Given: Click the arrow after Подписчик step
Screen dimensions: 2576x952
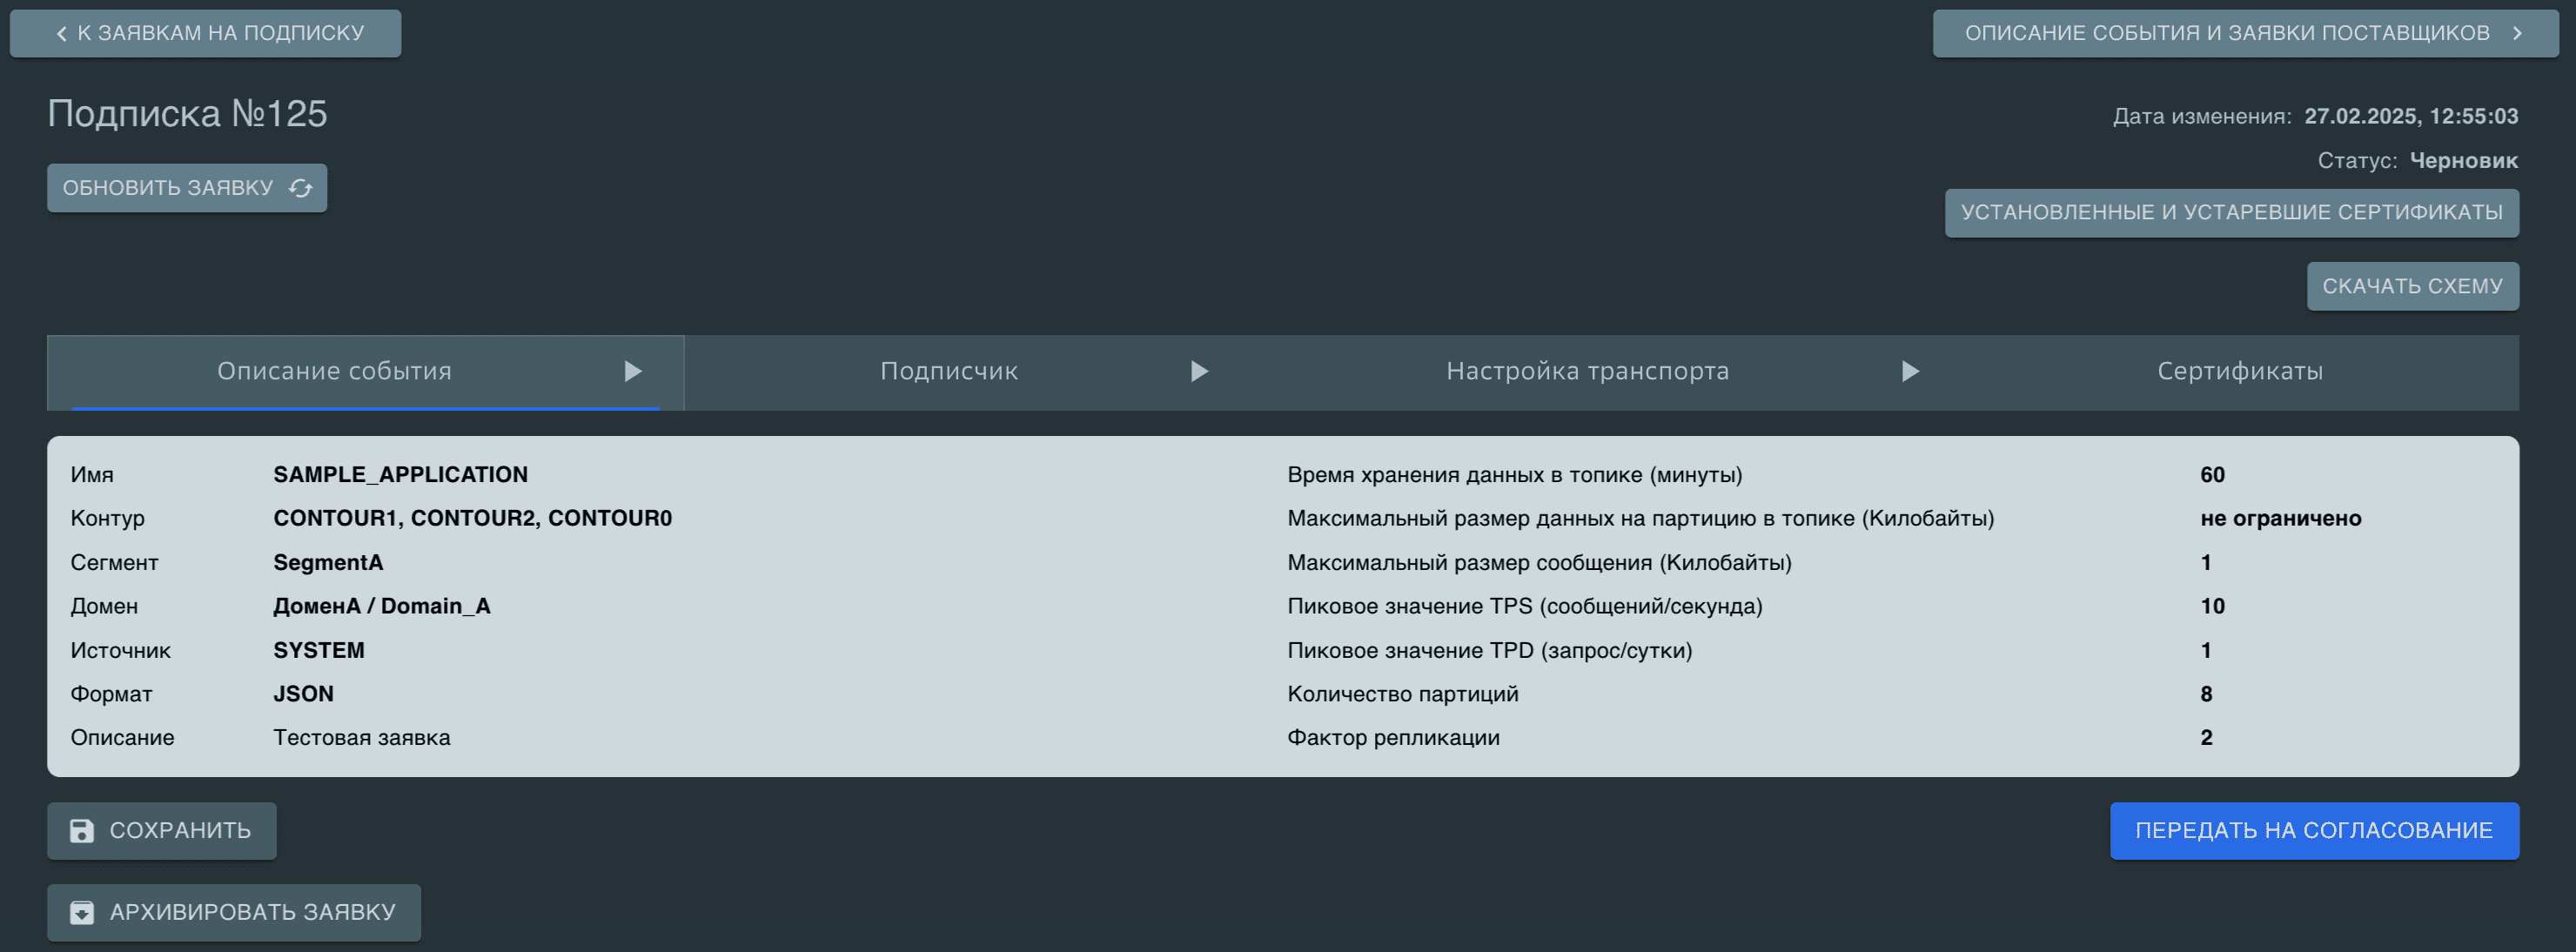Looking at the screenshot, I should click(x=1199, y=372).
